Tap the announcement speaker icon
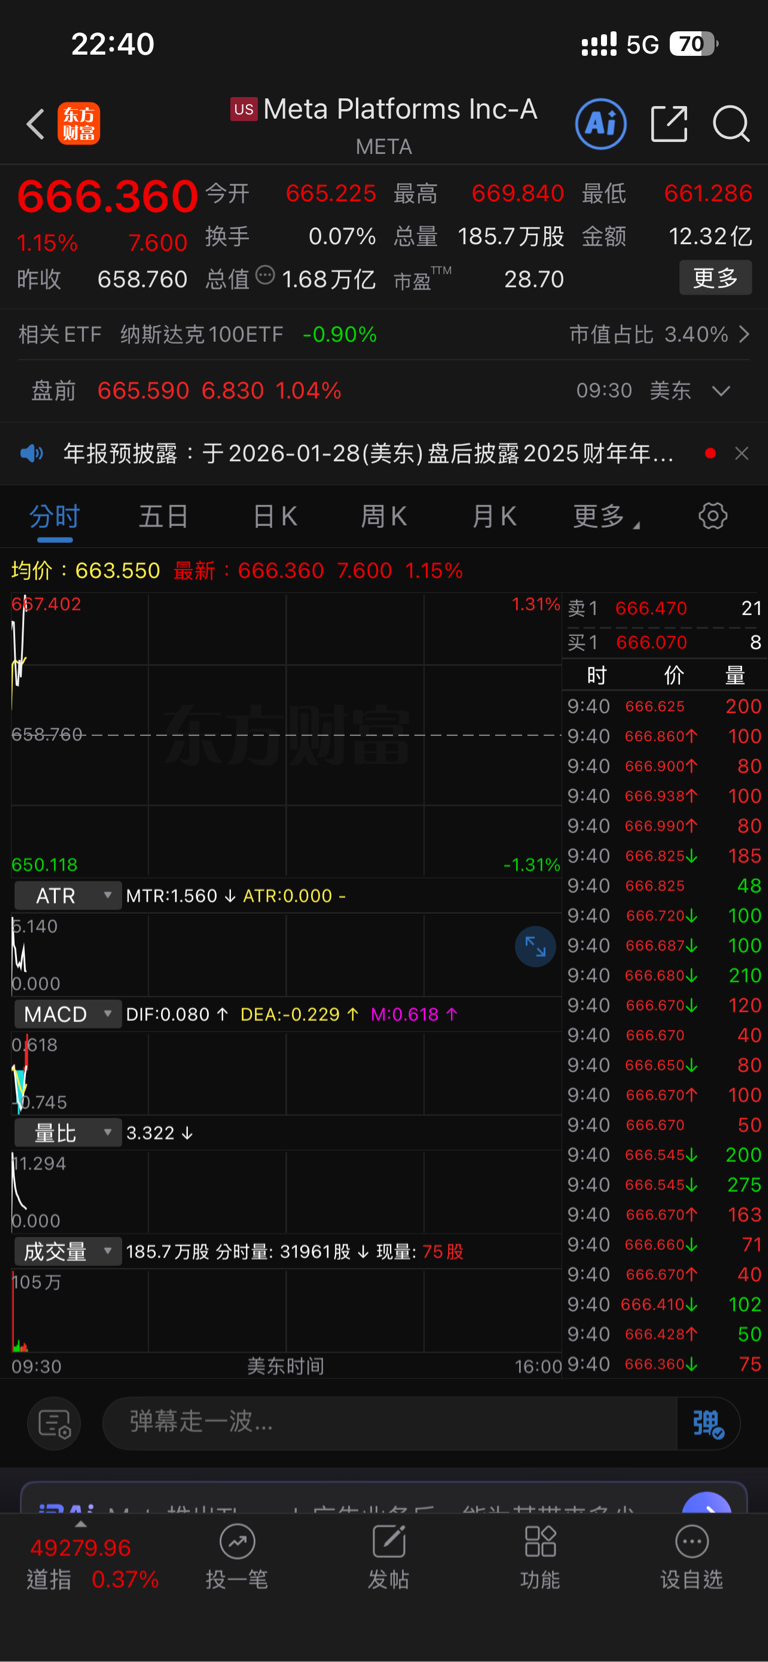This screenshot has width=768, height=1662. pyautogui.click(x=32, y=453)
